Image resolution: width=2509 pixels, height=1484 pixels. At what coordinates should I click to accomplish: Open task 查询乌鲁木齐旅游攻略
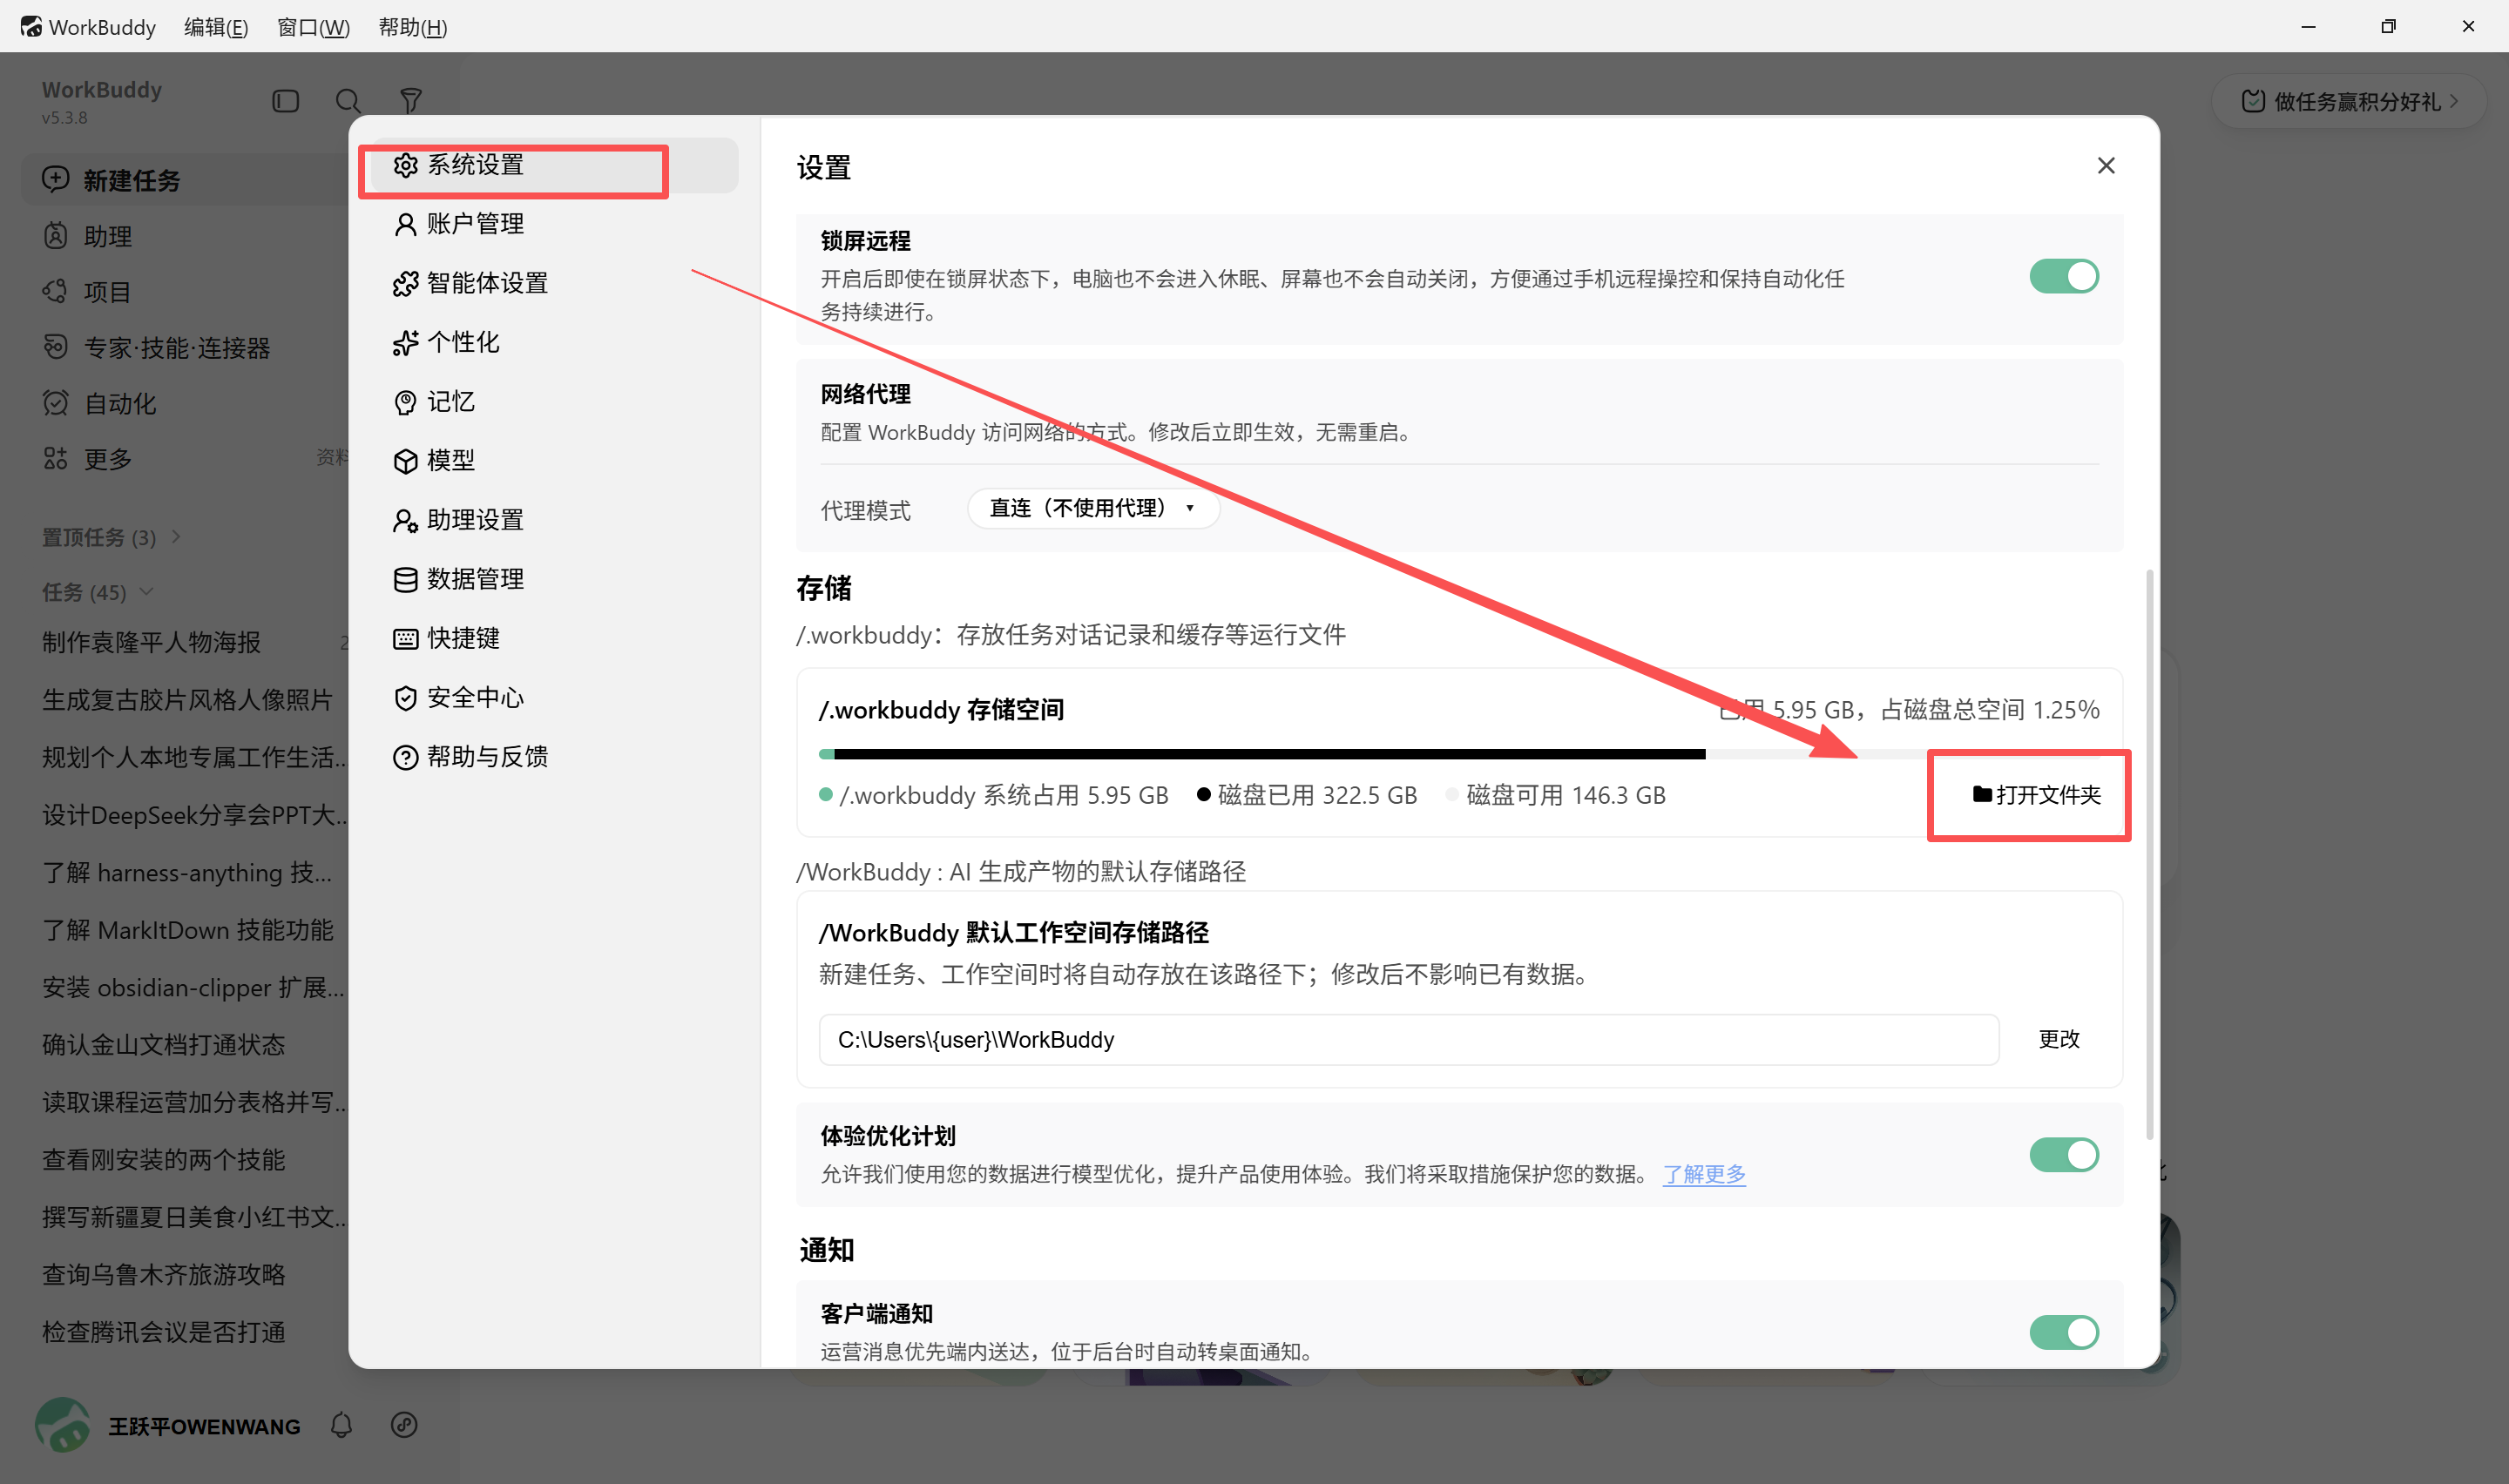point(163,1275)
